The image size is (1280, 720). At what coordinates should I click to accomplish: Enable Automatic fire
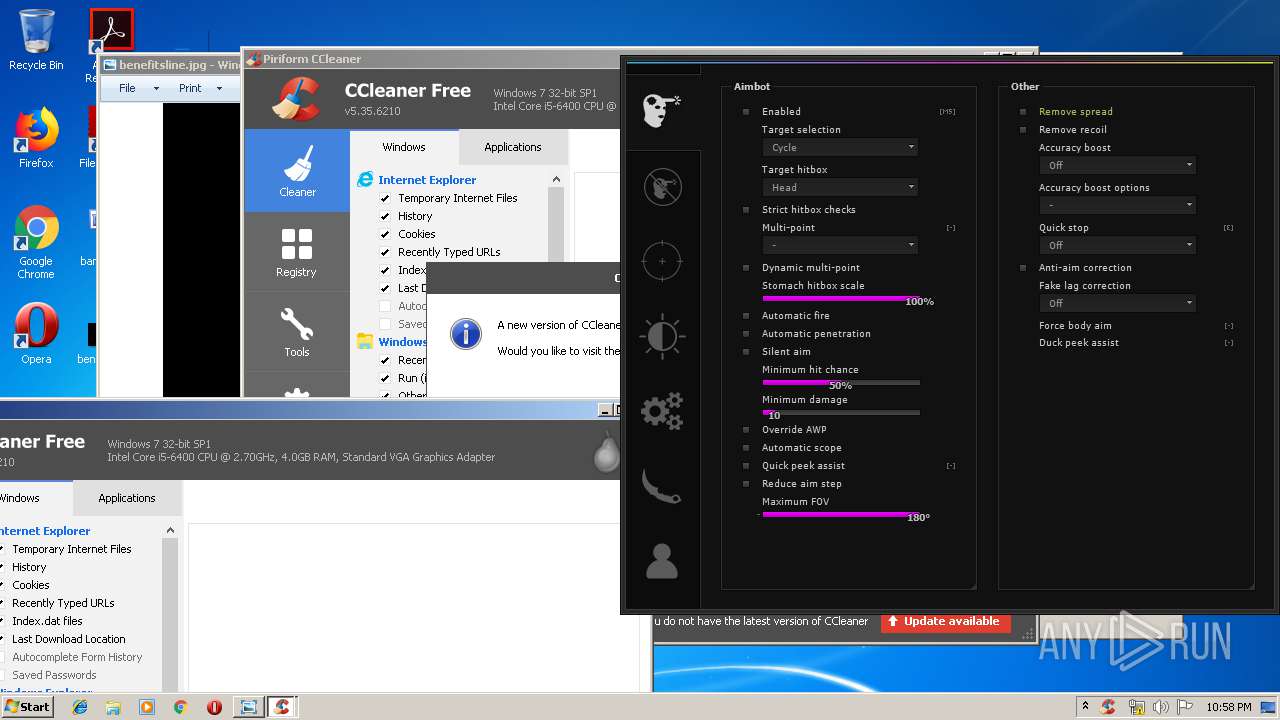(746, 316)
